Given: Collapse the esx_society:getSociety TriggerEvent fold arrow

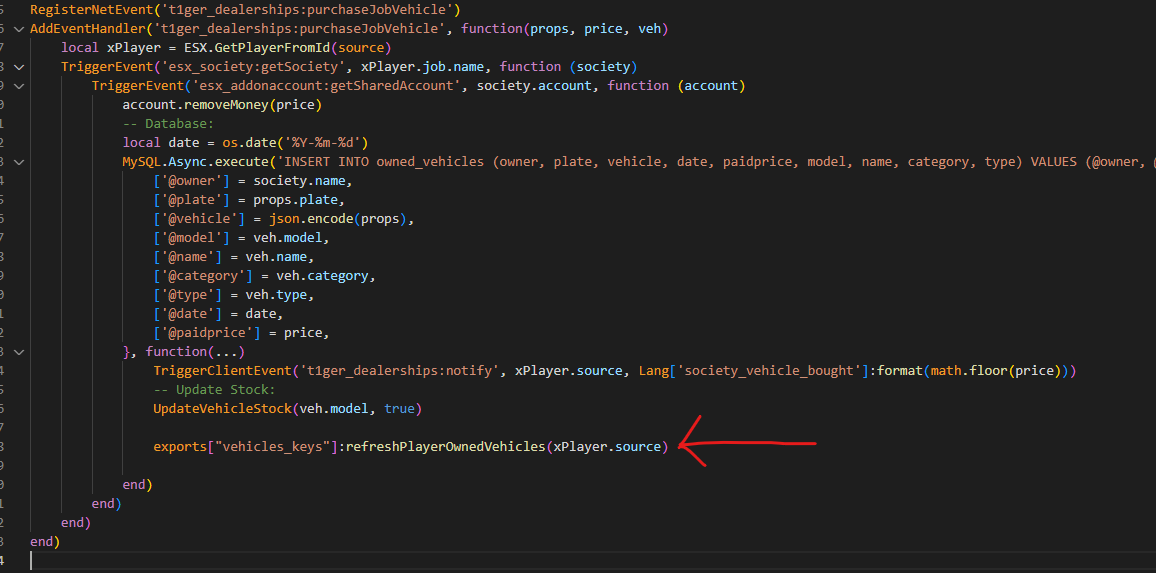Looking at the screenshot, I should click(17, 67).
